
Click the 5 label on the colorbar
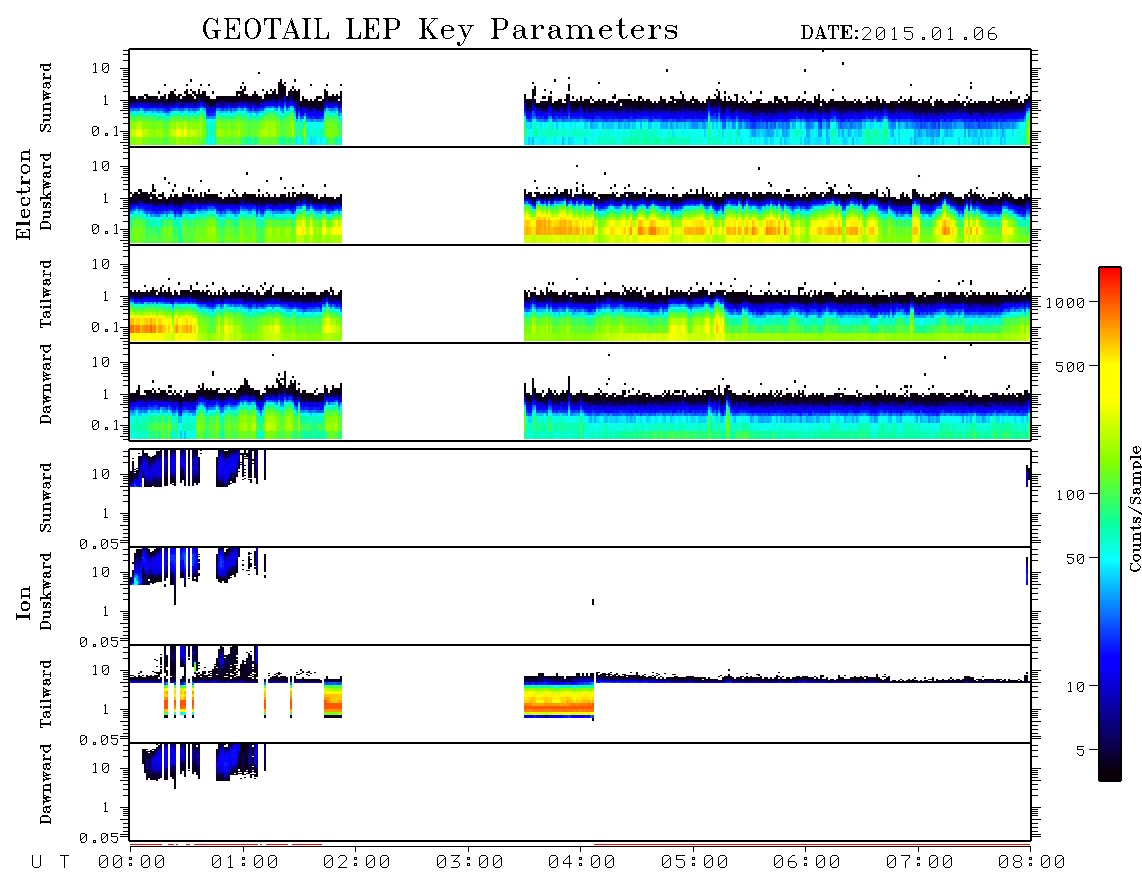(x=1080, y=751)
